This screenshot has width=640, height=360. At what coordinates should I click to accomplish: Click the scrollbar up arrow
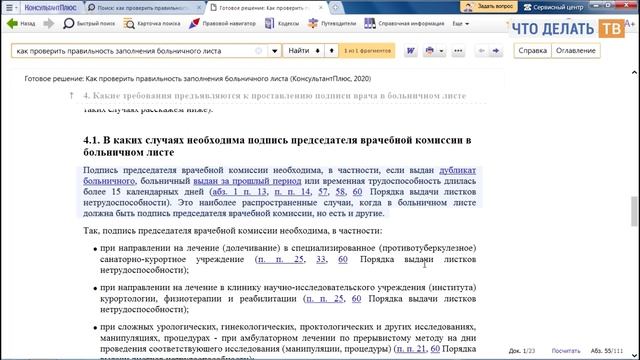point(634,73)
